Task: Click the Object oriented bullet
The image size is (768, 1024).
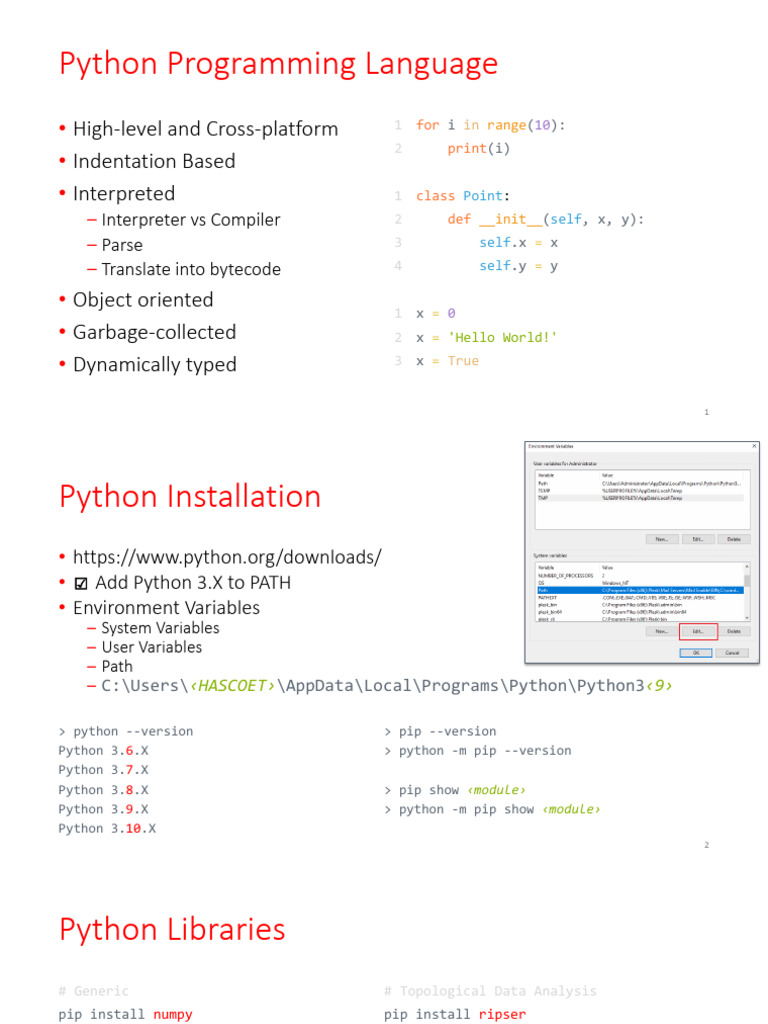Action: click(x=143, y=300)
